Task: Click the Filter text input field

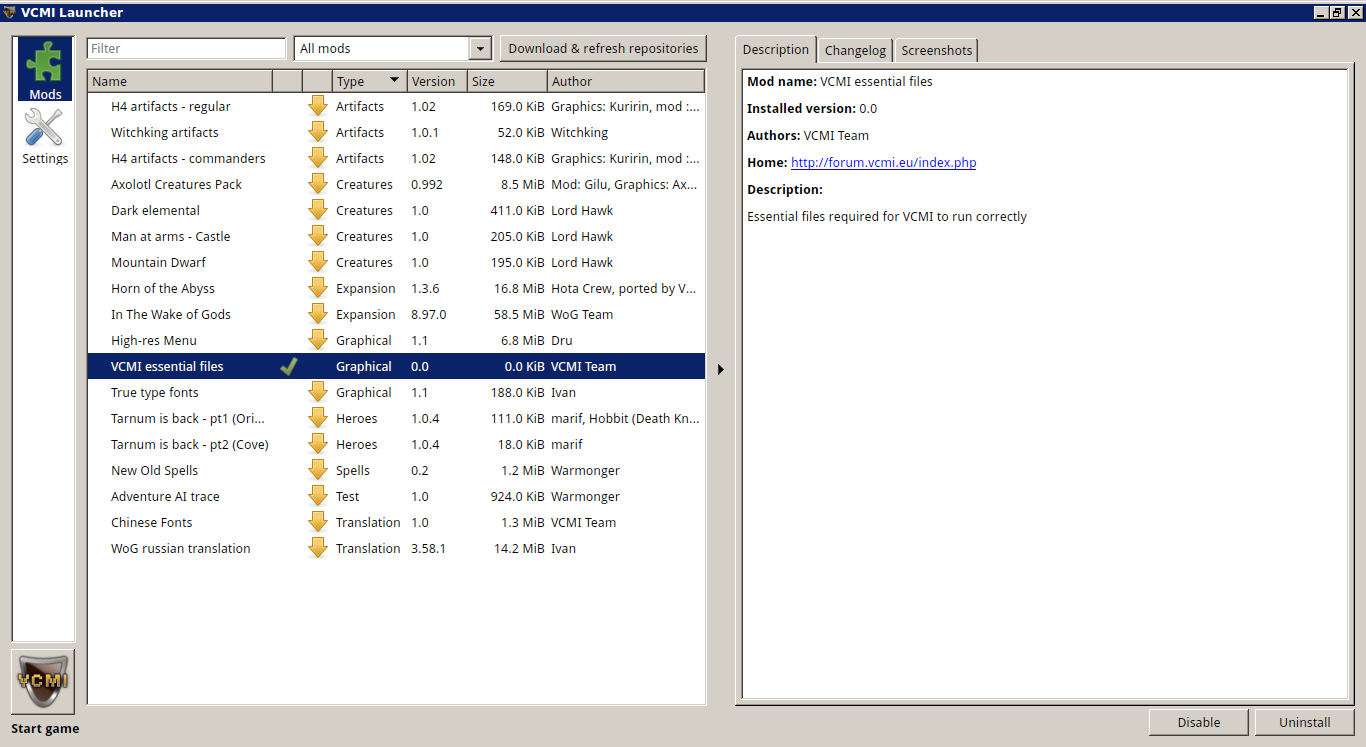Action: tap(186, 48)
